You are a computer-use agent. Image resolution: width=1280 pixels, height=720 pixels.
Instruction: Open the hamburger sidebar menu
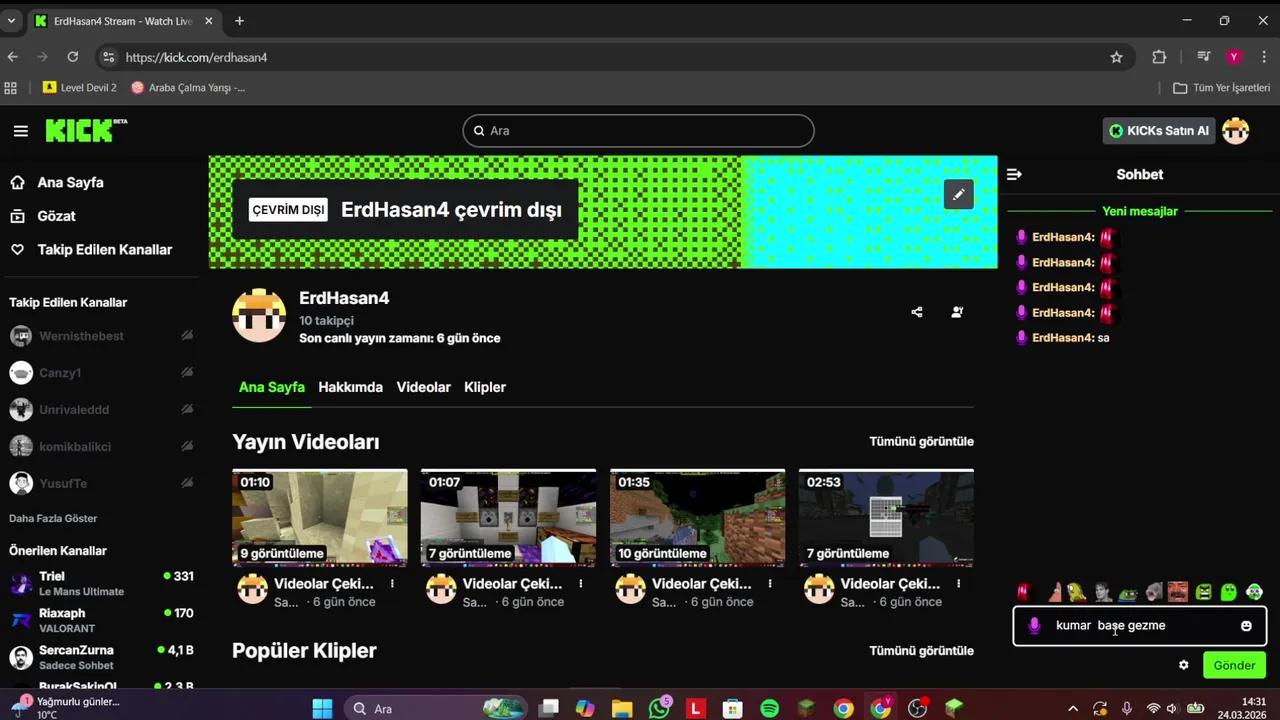point(21,131)
